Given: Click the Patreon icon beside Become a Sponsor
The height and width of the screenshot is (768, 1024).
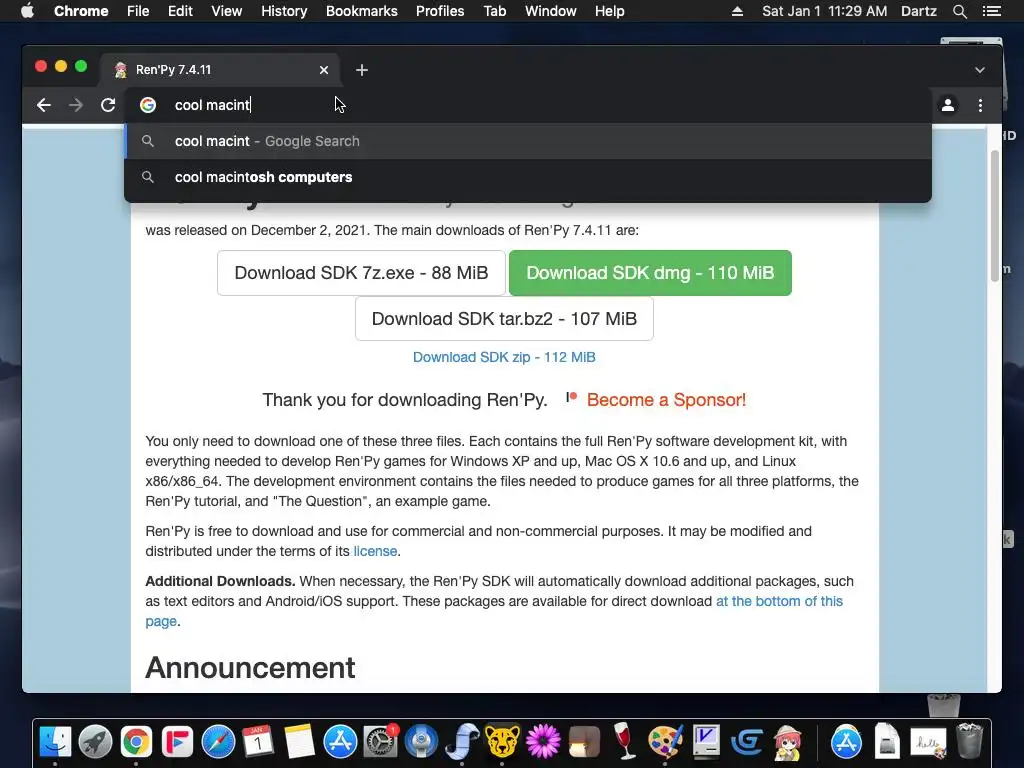Looking at the screenshot, I should 571,397.
